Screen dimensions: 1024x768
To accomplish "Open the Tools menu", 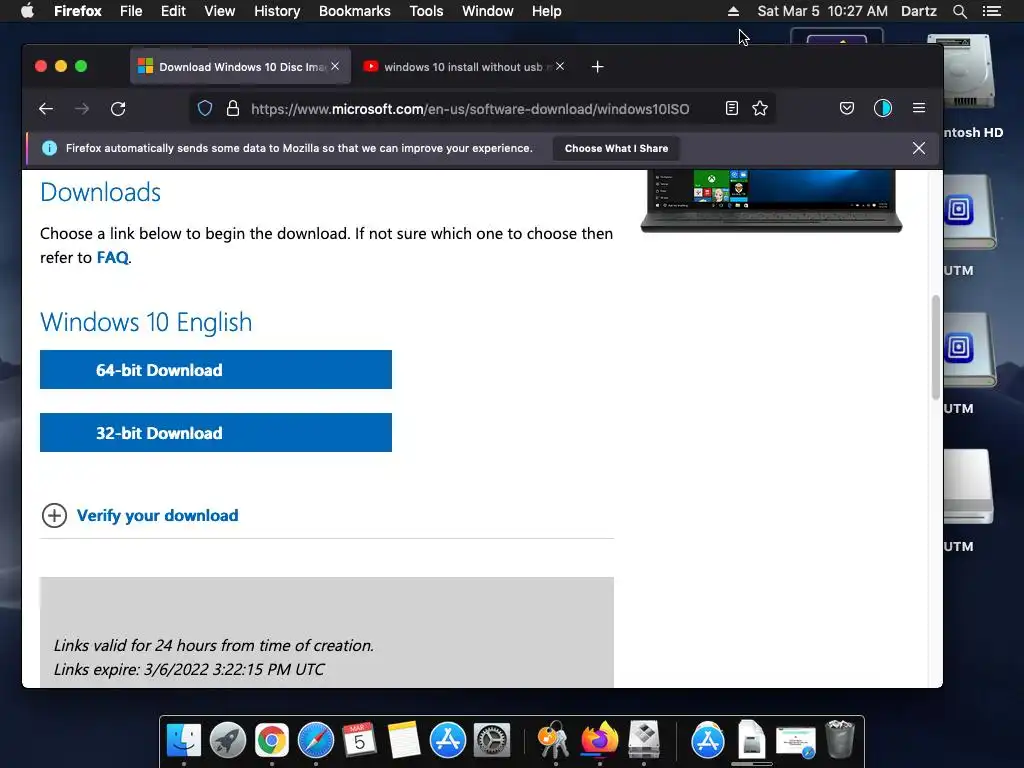I will 426,11.
